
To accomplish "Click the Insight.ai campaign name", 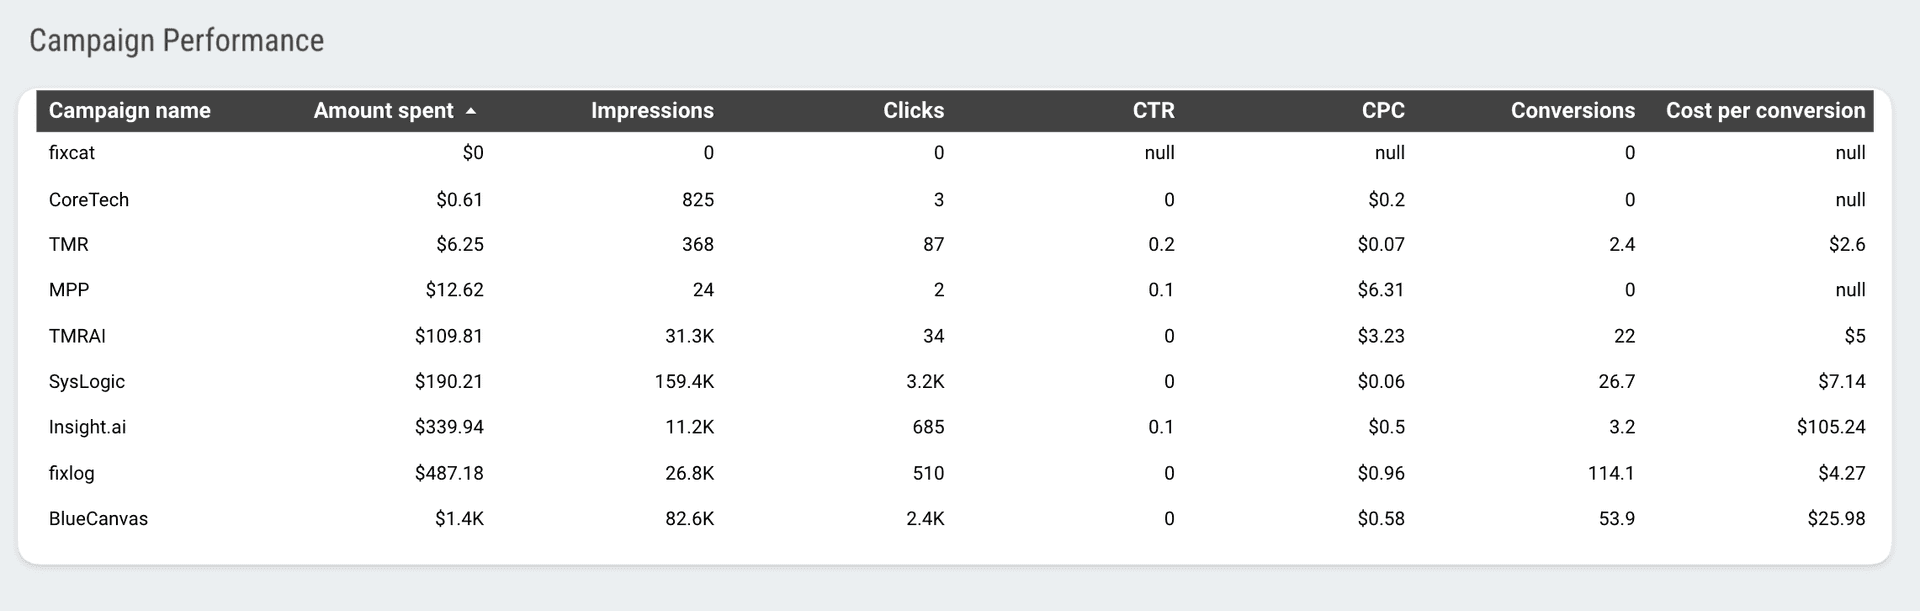I will [x=88, y=427].
